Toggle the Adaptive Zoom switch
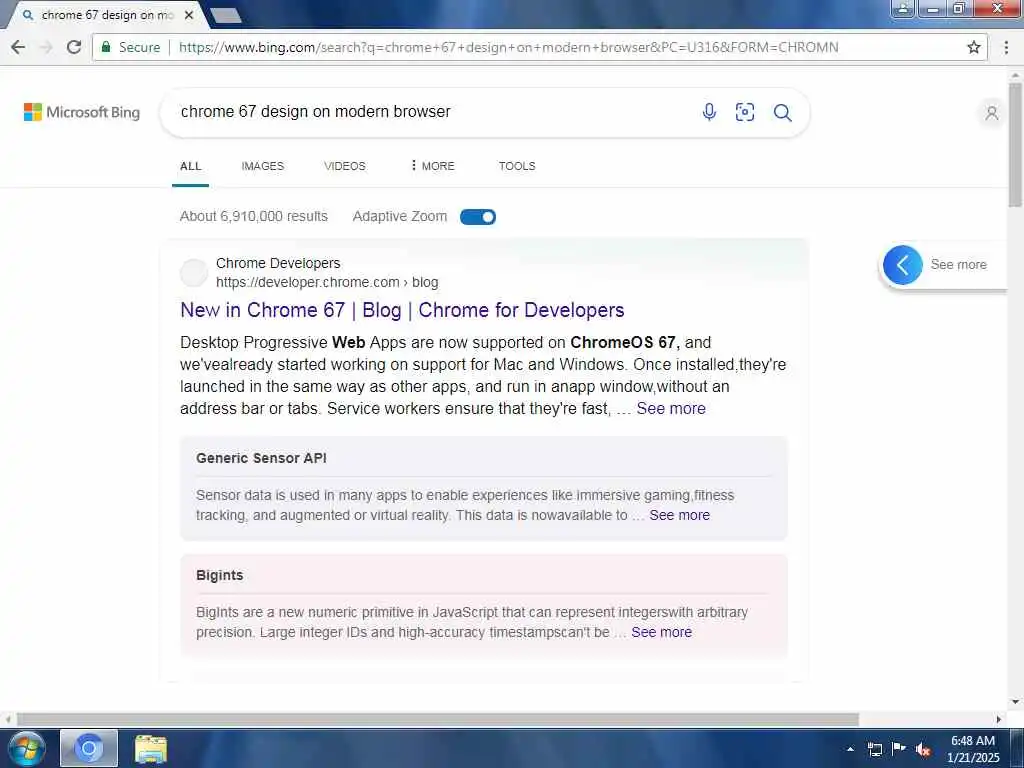Viewport: 1024px width, 768px height. pos(478,217)
